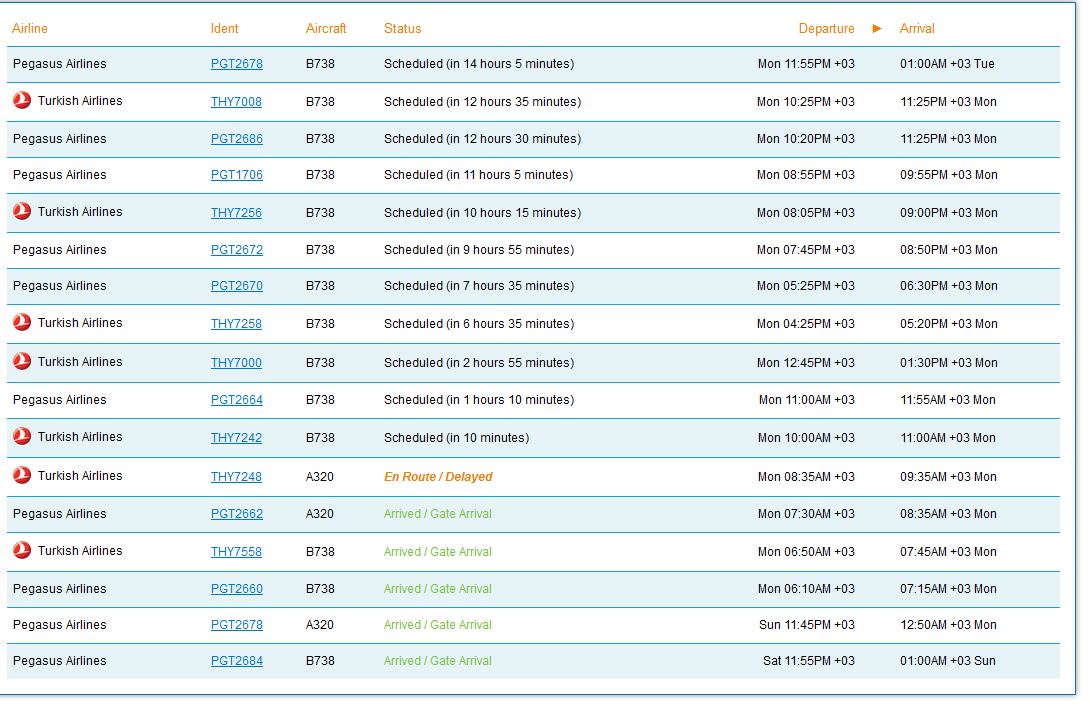Select departure 'Mon 08:35AM +03'
The image size is (1090, 715).
coord(806,477)
